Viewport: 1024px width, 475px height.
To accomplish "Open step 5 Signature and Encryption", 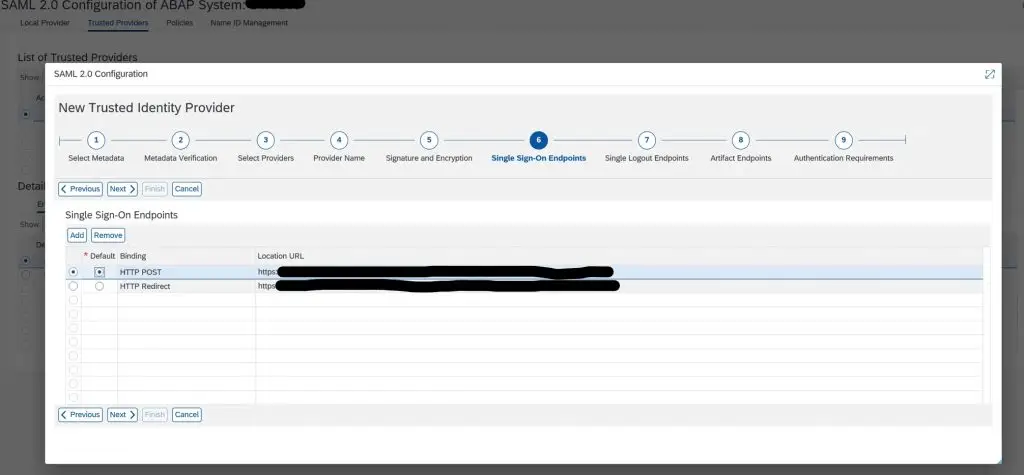I will [428, 140].
